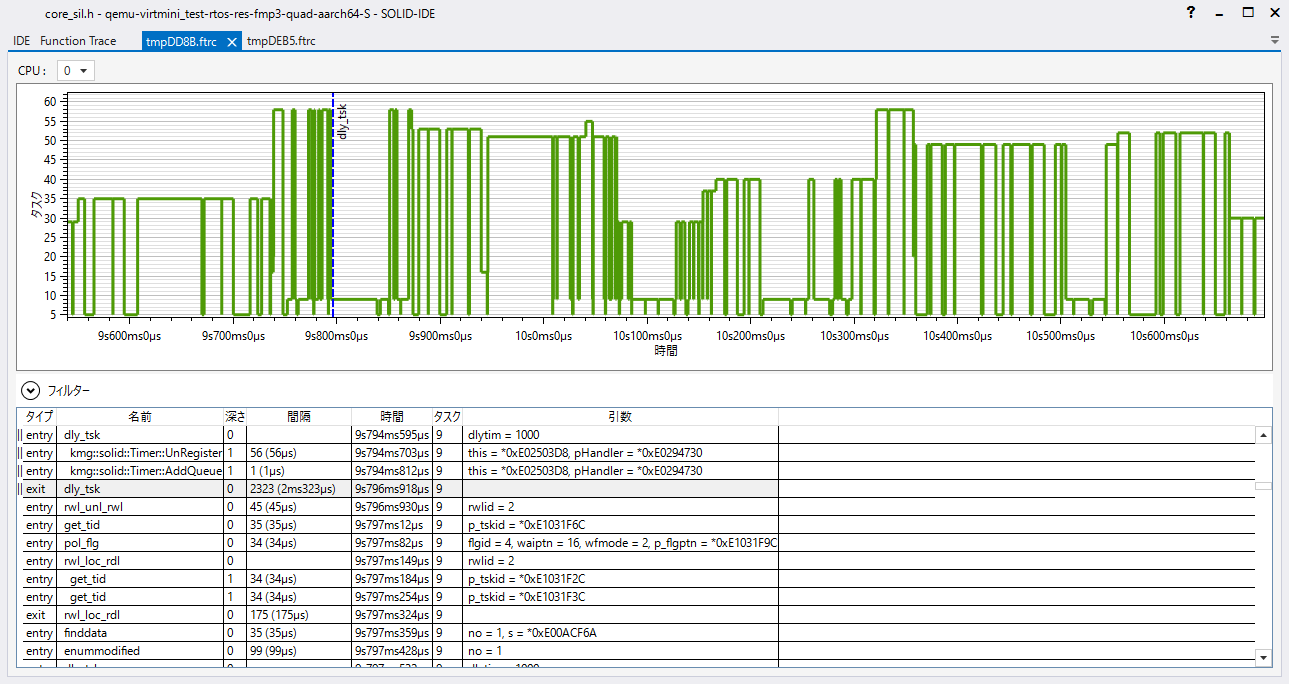The width and height of the screenshot is (1289, 684).
Task: Click the 引数 column header
Action: pyautogui.click(x=619, y=416)
